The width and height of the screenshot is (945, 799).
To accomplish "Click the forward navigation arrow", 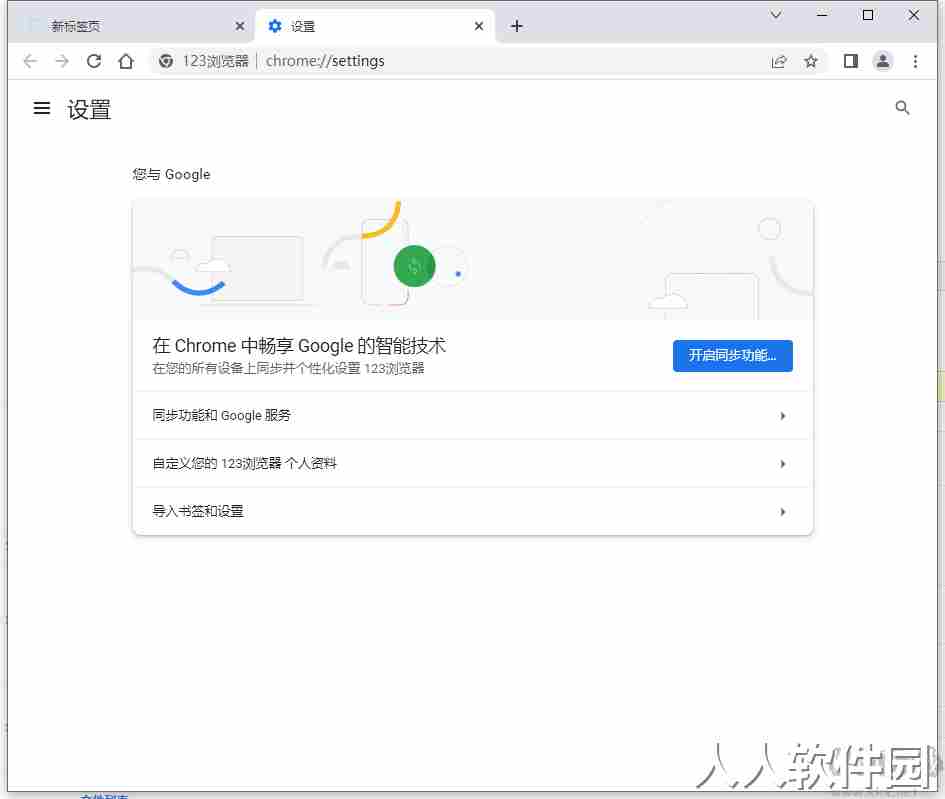I will [x=61, y=61].
